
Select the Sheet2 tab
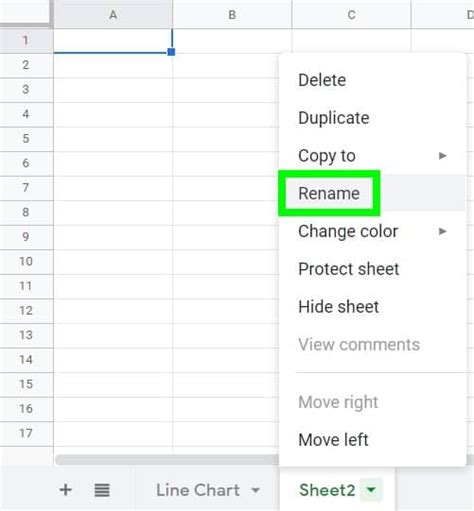(x=327, y=490)
